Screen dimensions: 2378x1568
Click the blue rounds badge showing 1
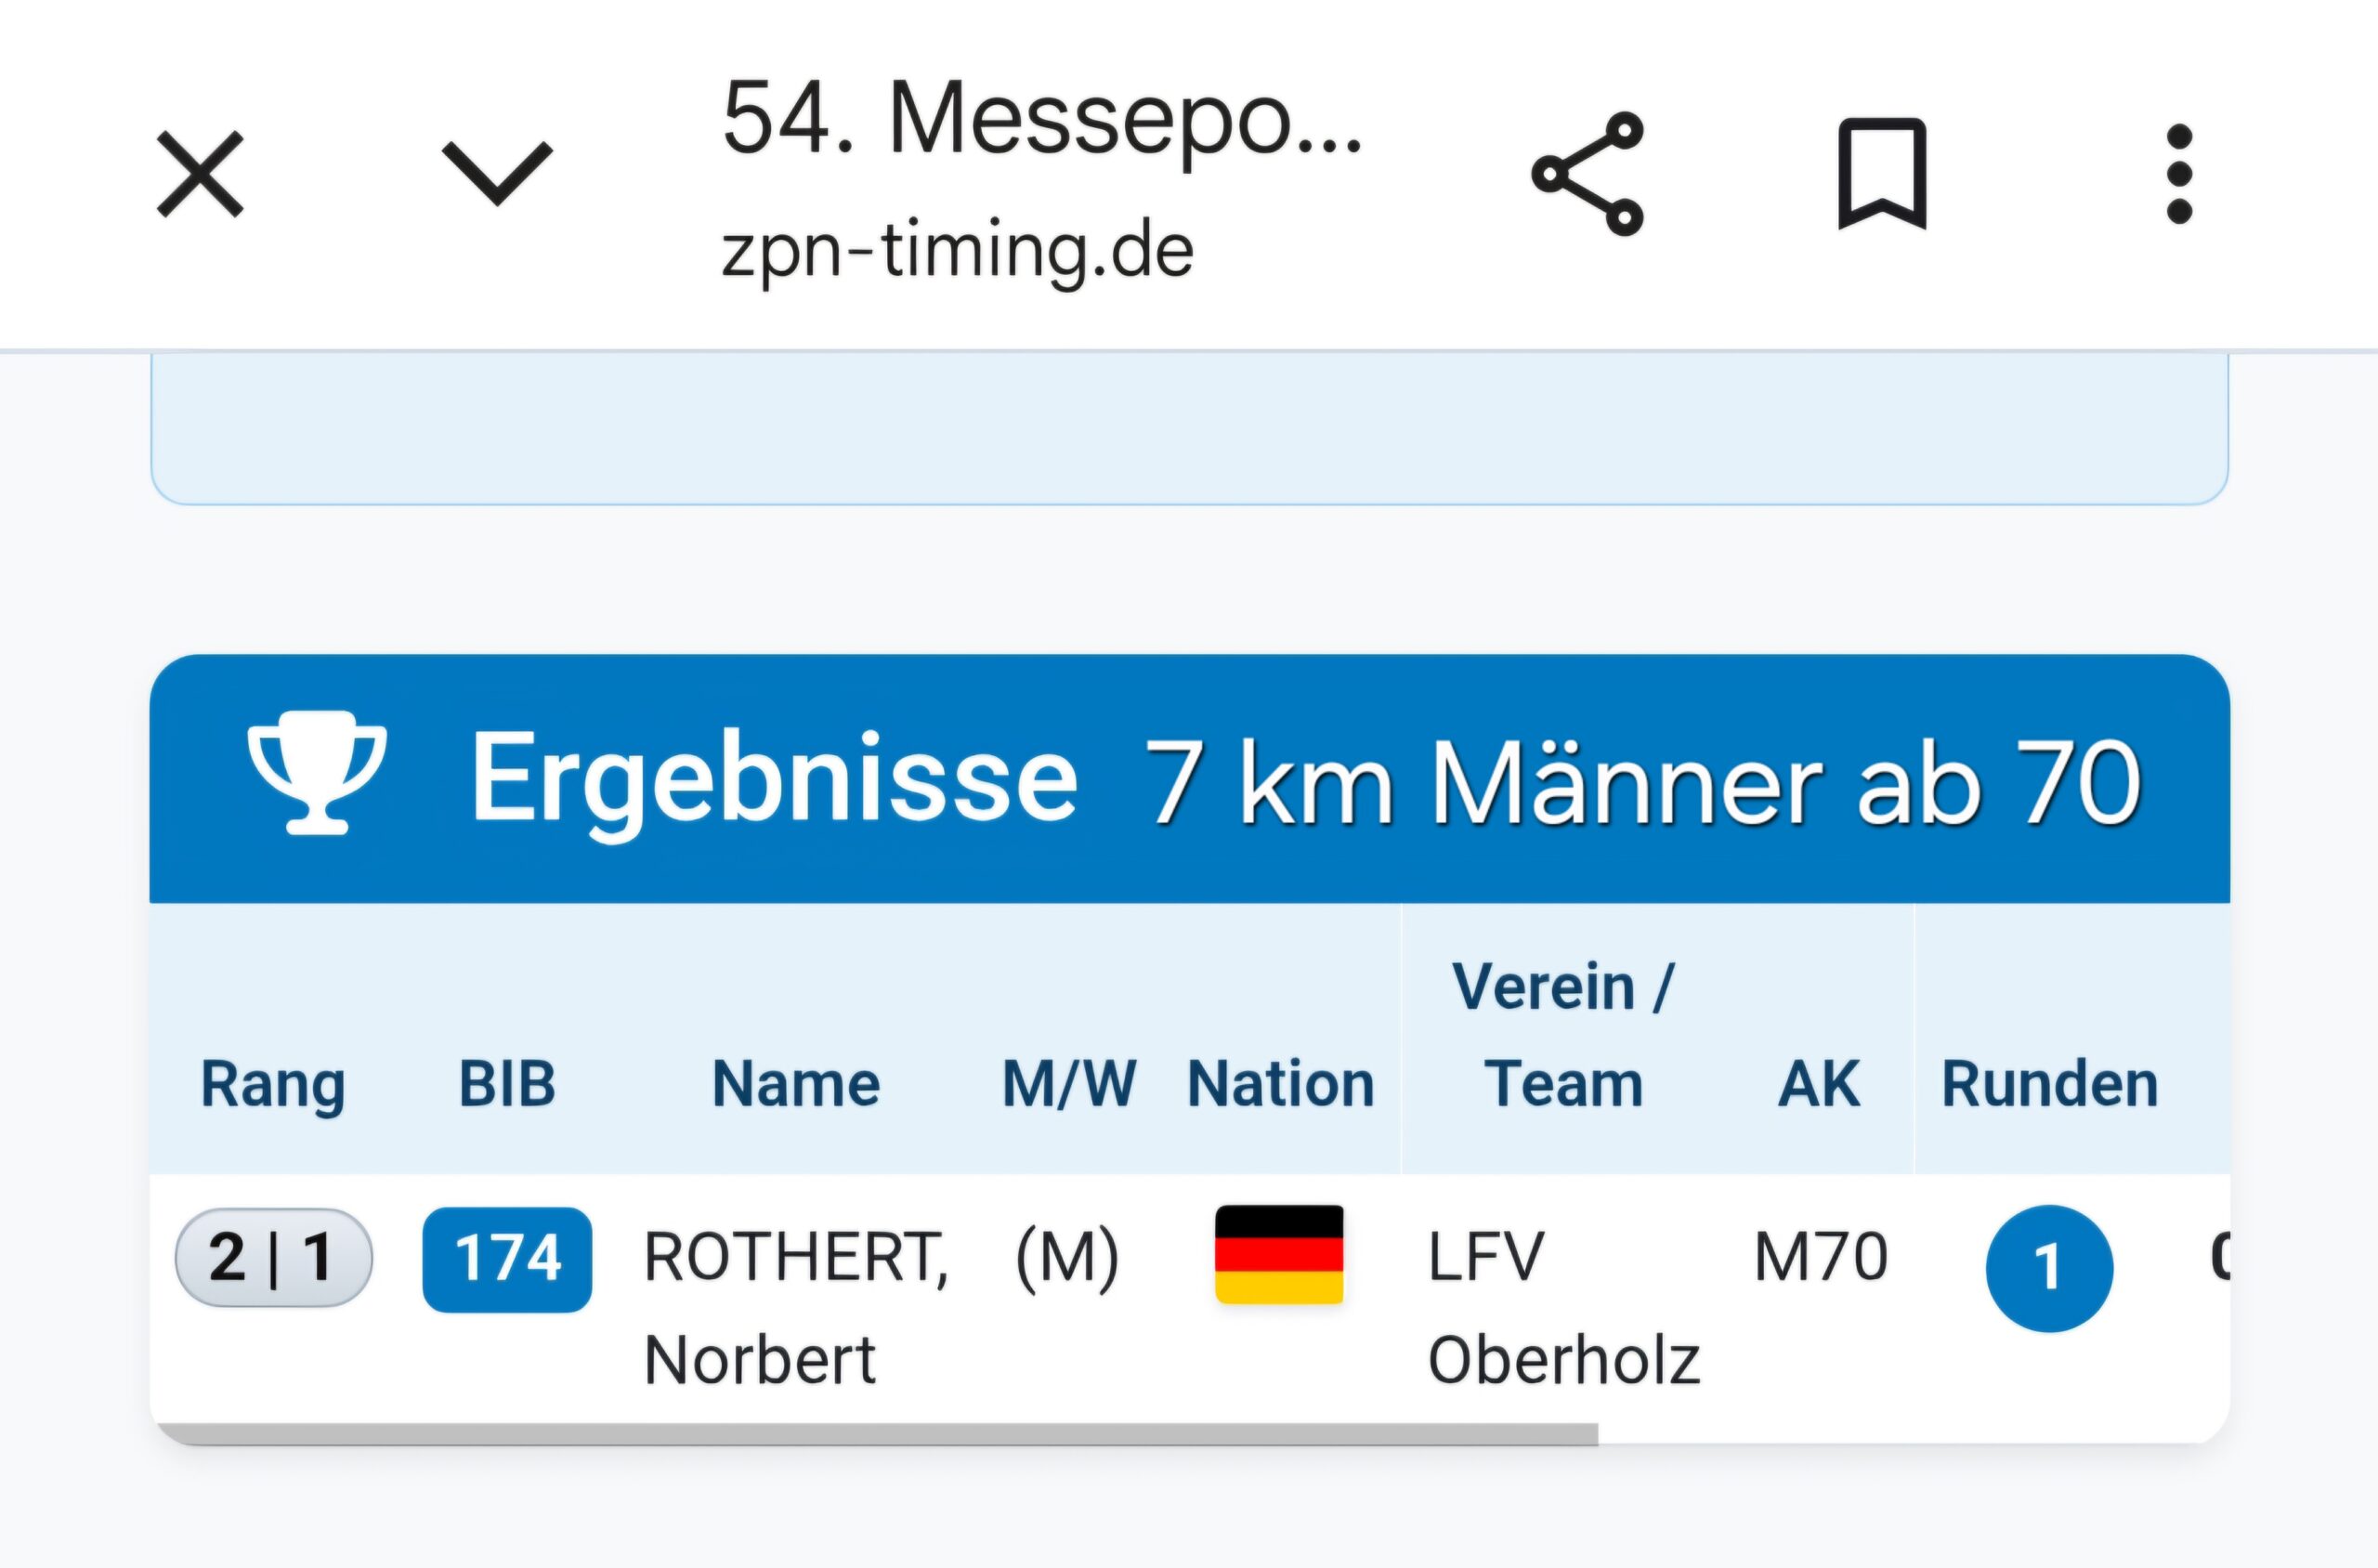pyautogui.click(x=2049, y=1268)
